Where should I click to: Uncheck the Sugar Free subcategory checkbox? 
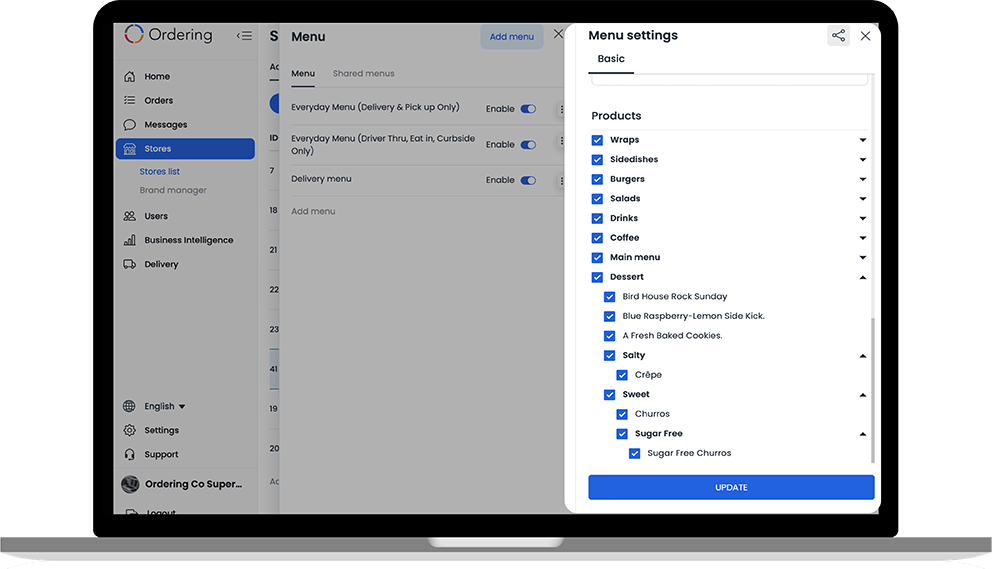click(622, 434)
